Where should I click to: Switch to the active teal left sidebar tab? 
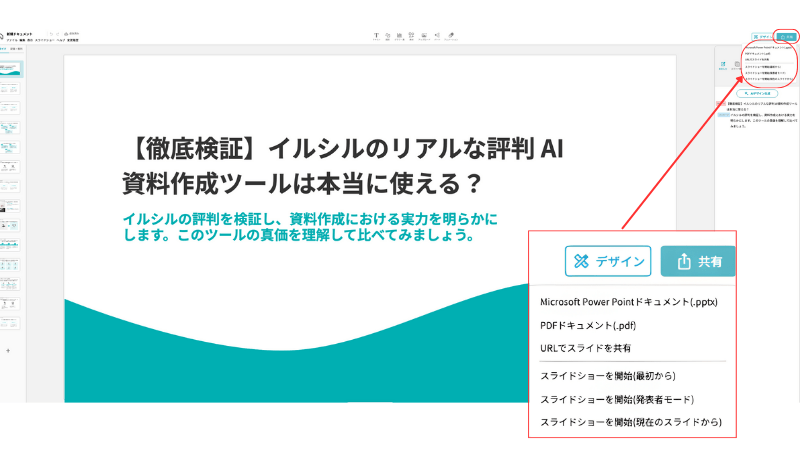[x=3, y=49]
